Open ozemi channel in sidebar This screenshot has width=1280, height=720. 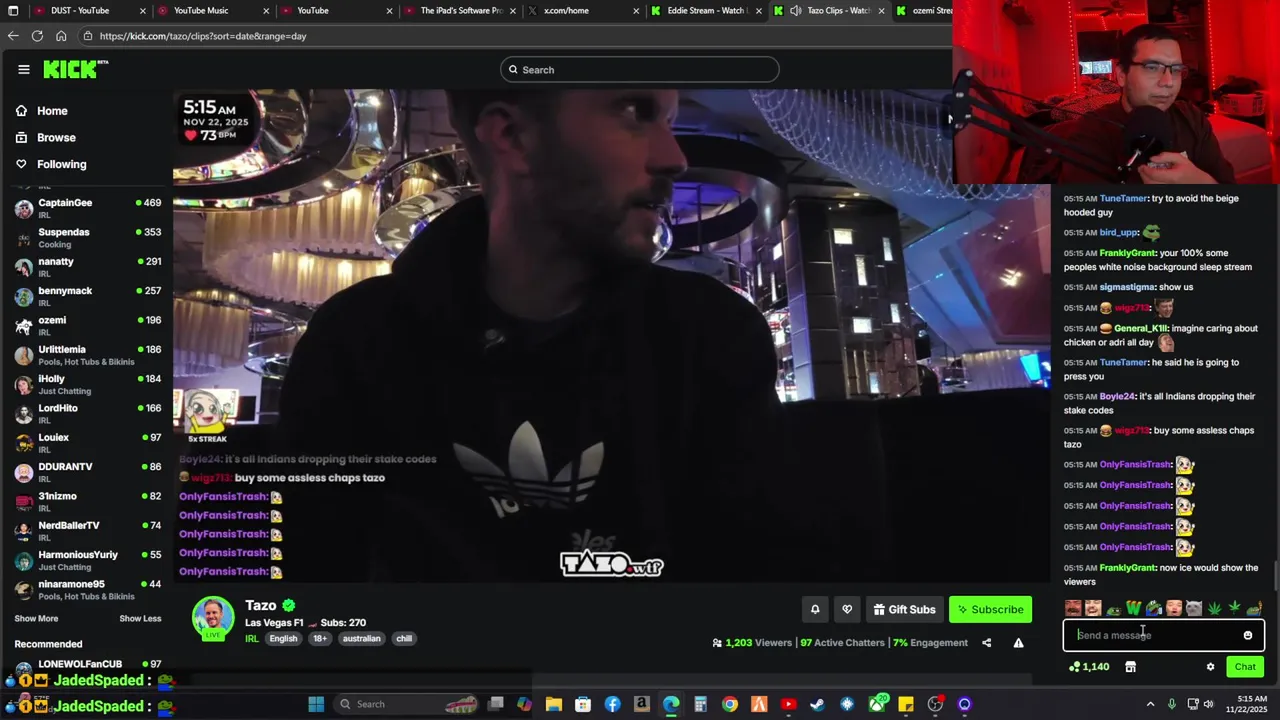[88, 326]
